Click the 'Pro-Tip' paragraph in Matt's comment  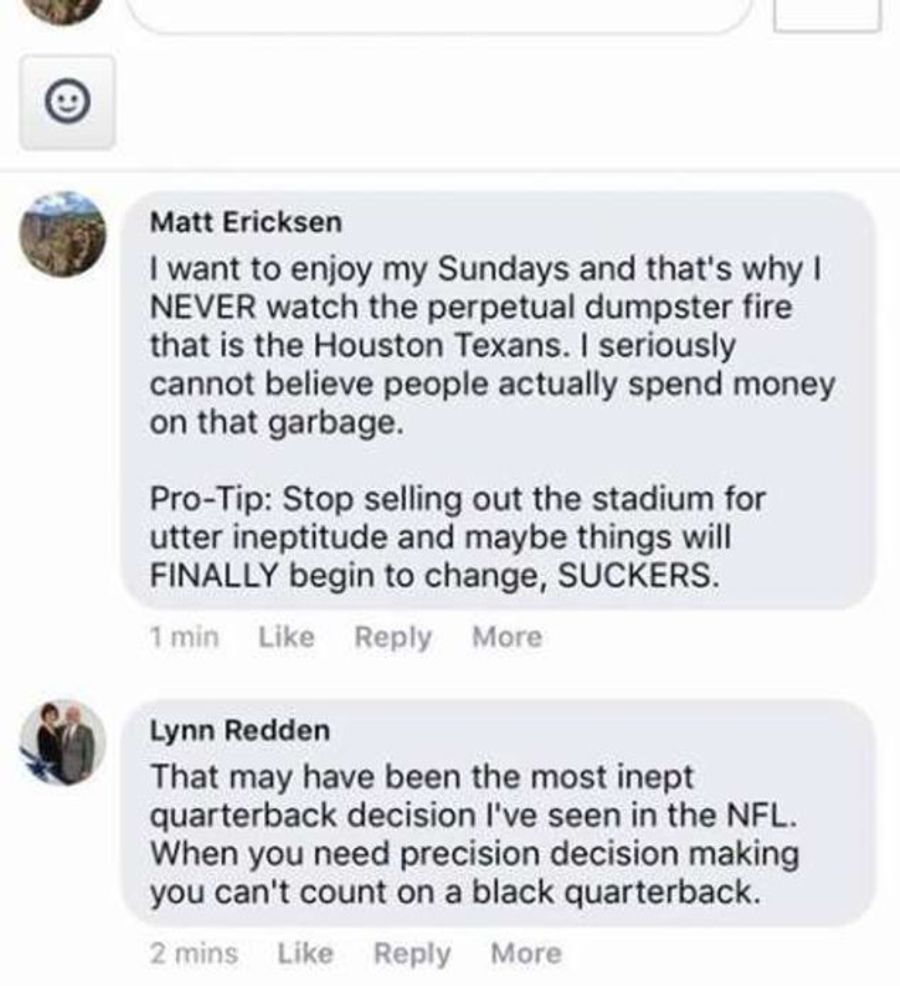click(x=457, y=536)
